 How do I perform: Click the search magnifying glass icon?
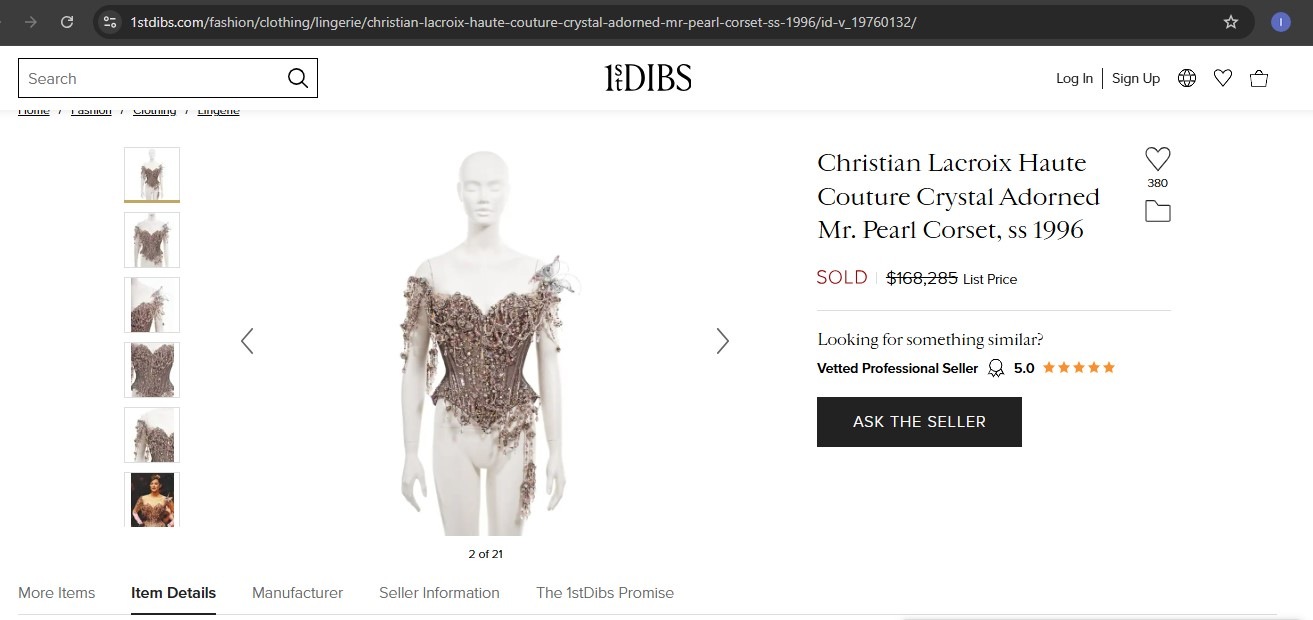point(297,78)
